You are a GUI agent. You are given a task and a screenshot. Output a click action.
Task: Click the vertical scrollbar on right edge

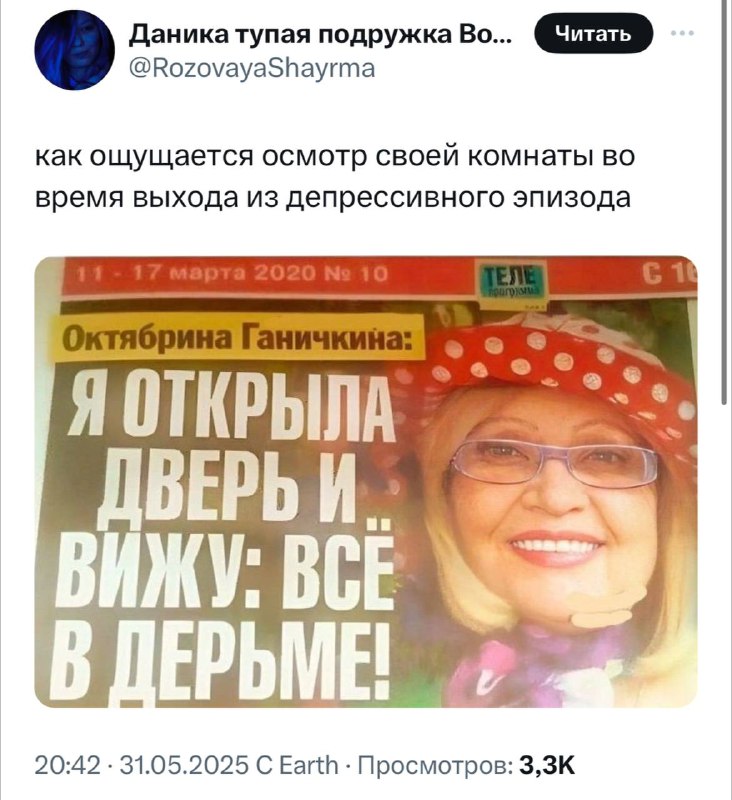[x=725, y=204]
